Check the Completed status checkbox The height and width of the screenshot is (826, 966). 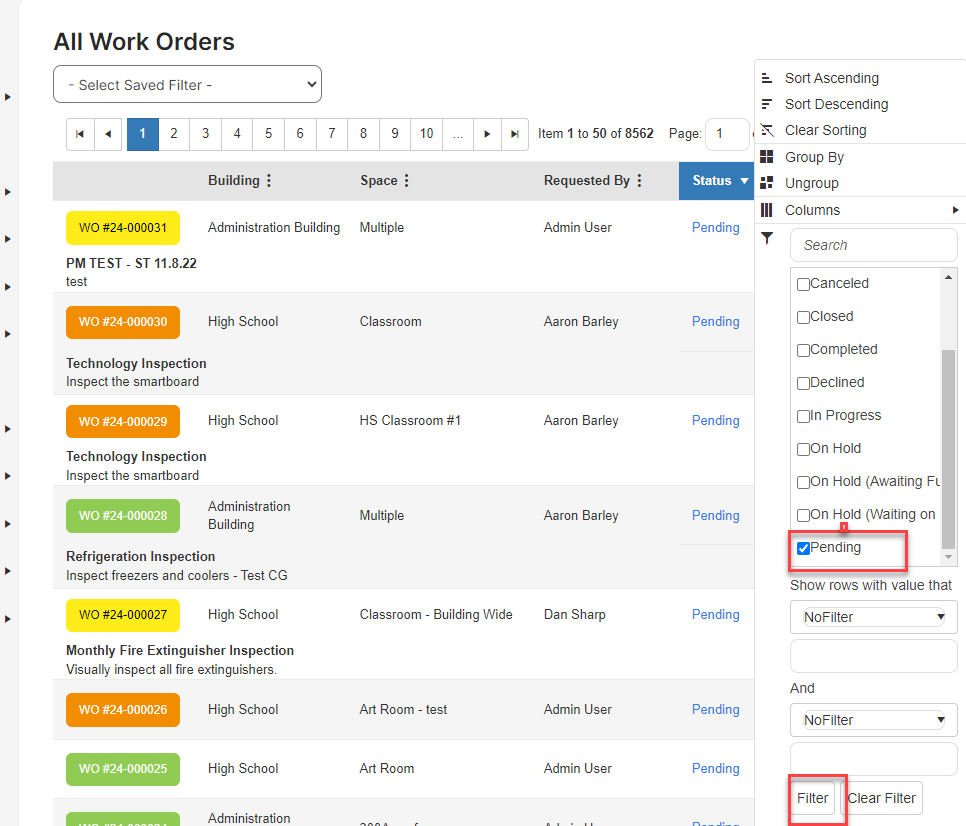tap(803, 350)
